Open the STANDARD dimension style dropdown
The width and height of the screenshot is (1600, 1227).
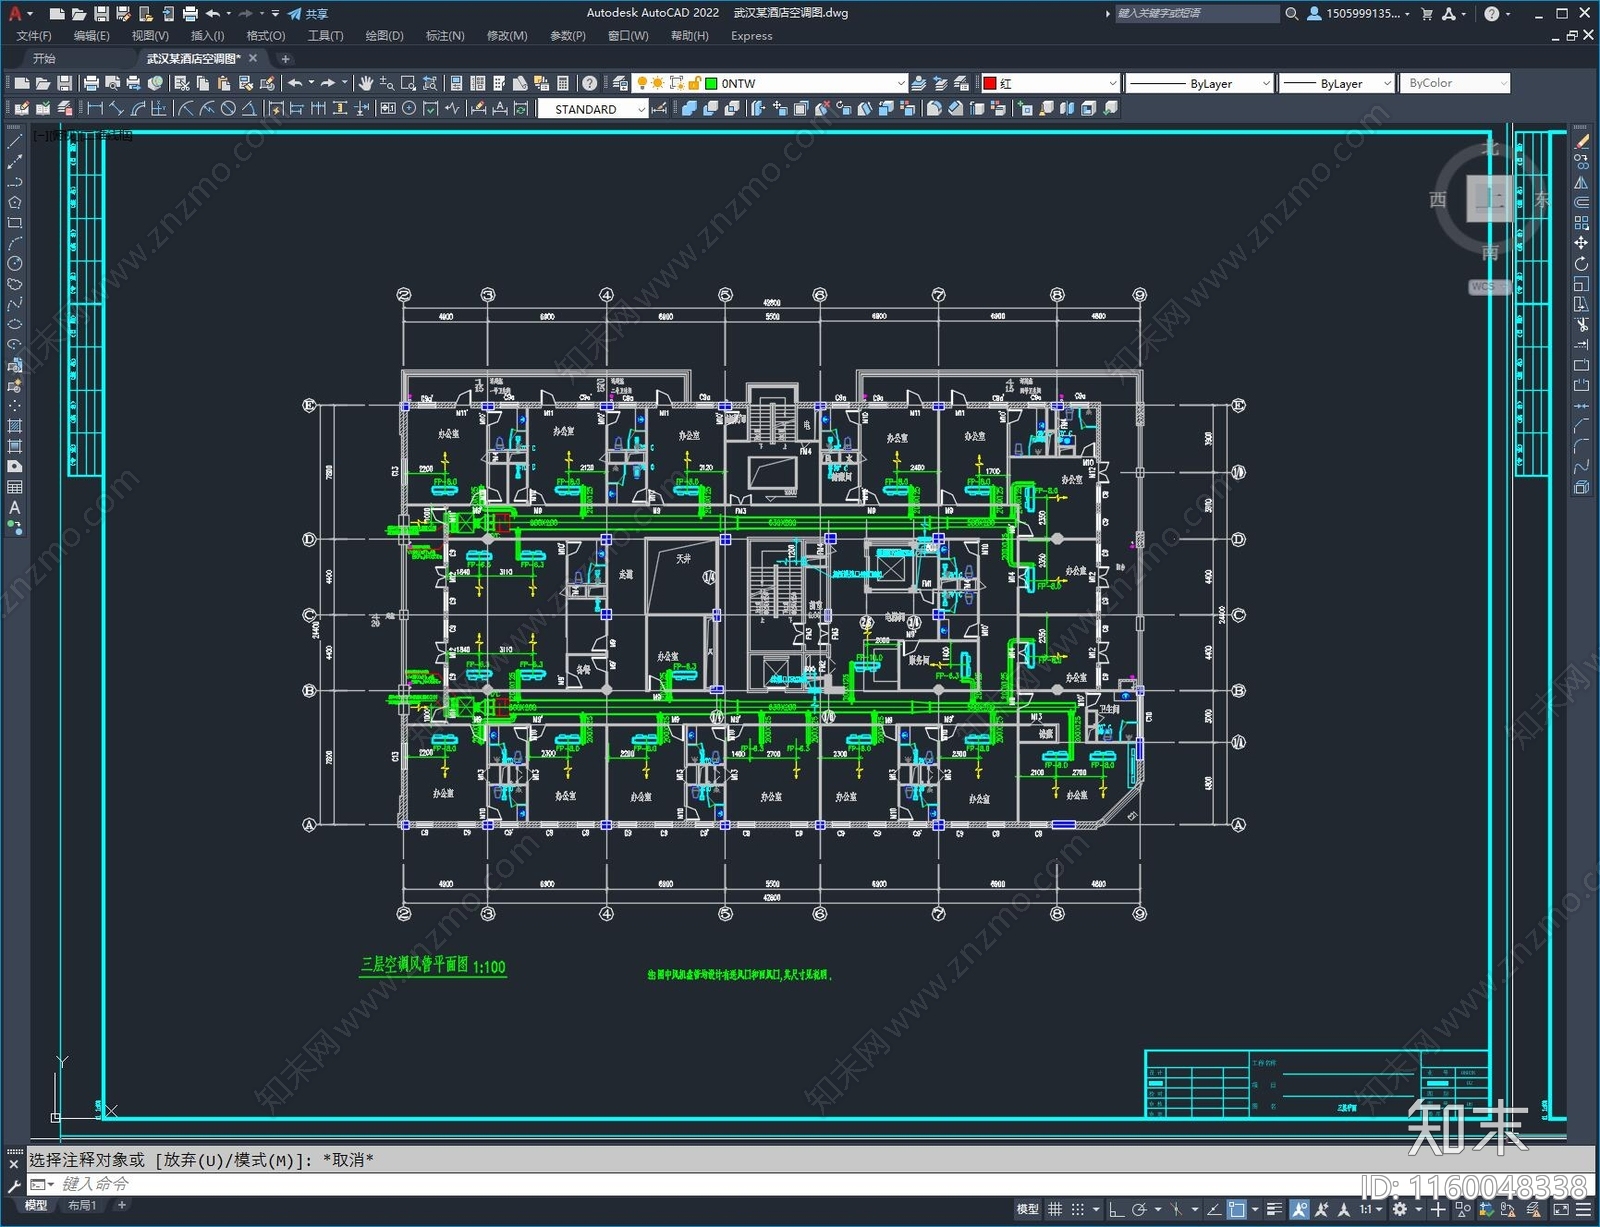tap(593, 109)
